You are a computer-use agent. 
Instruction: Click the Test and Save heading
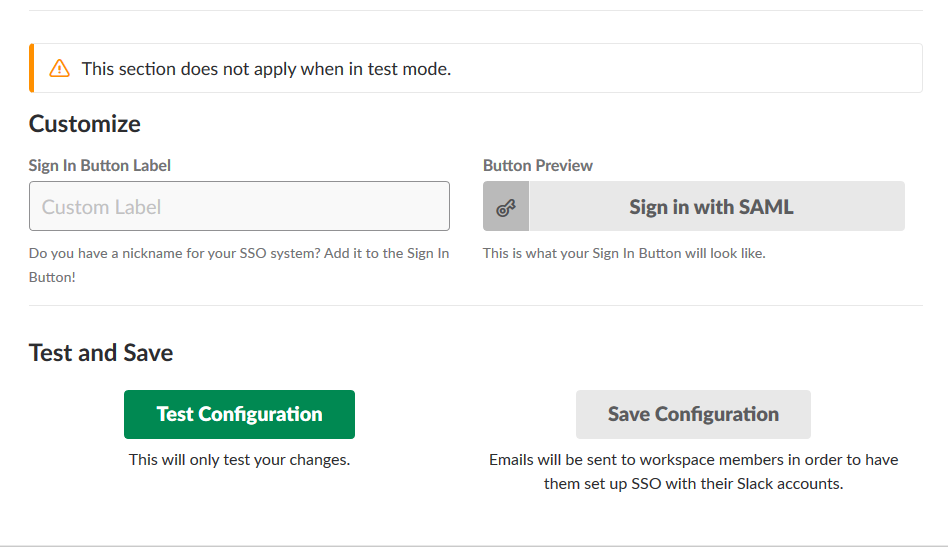tap(101, 353)
